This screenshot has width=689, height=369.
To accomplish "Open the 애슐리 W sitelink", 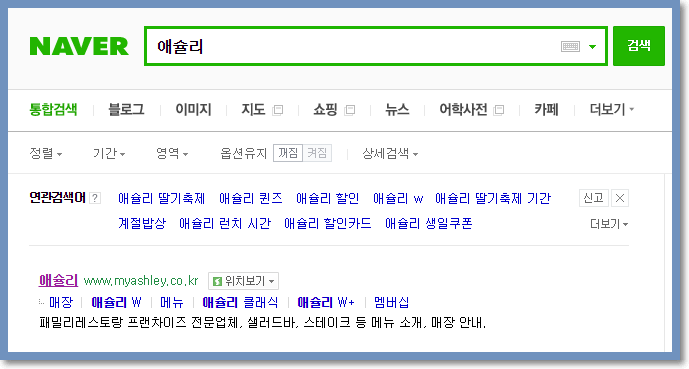I will (x=116, y=302).
